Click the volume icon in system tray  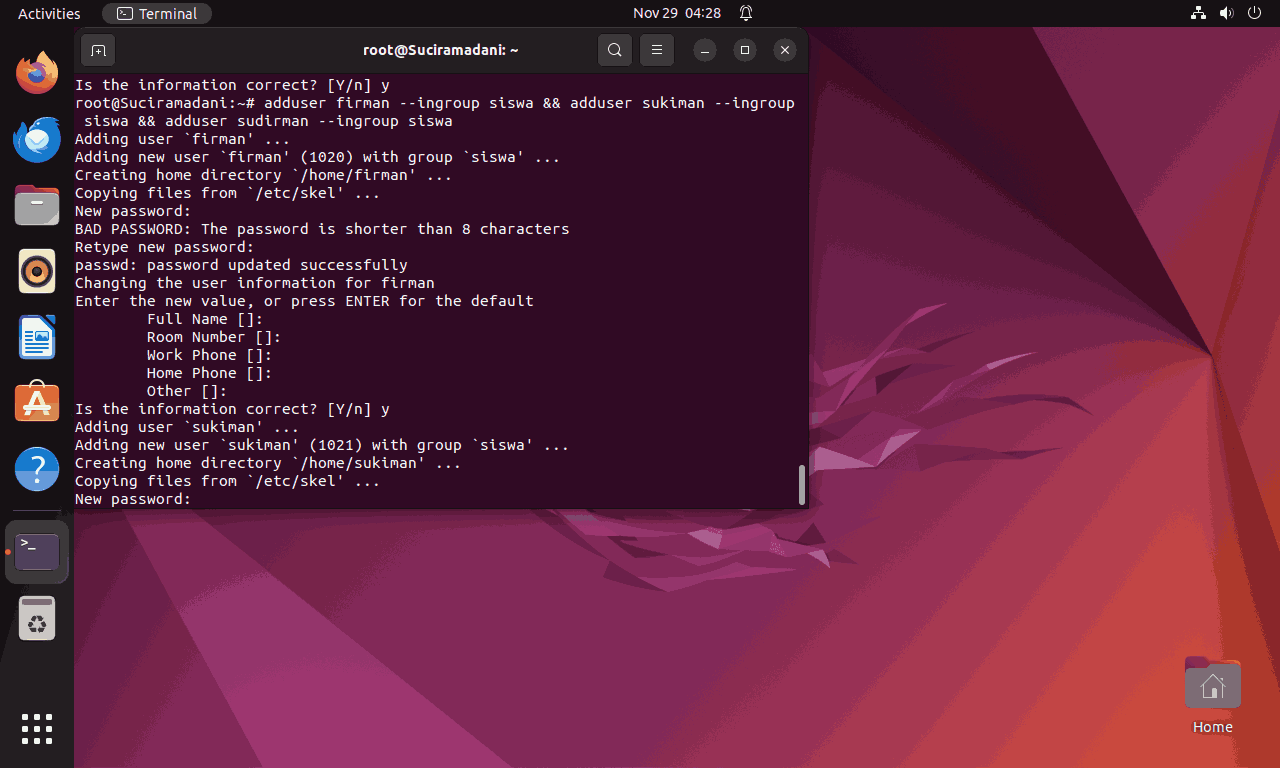[x=1225, y=14]
